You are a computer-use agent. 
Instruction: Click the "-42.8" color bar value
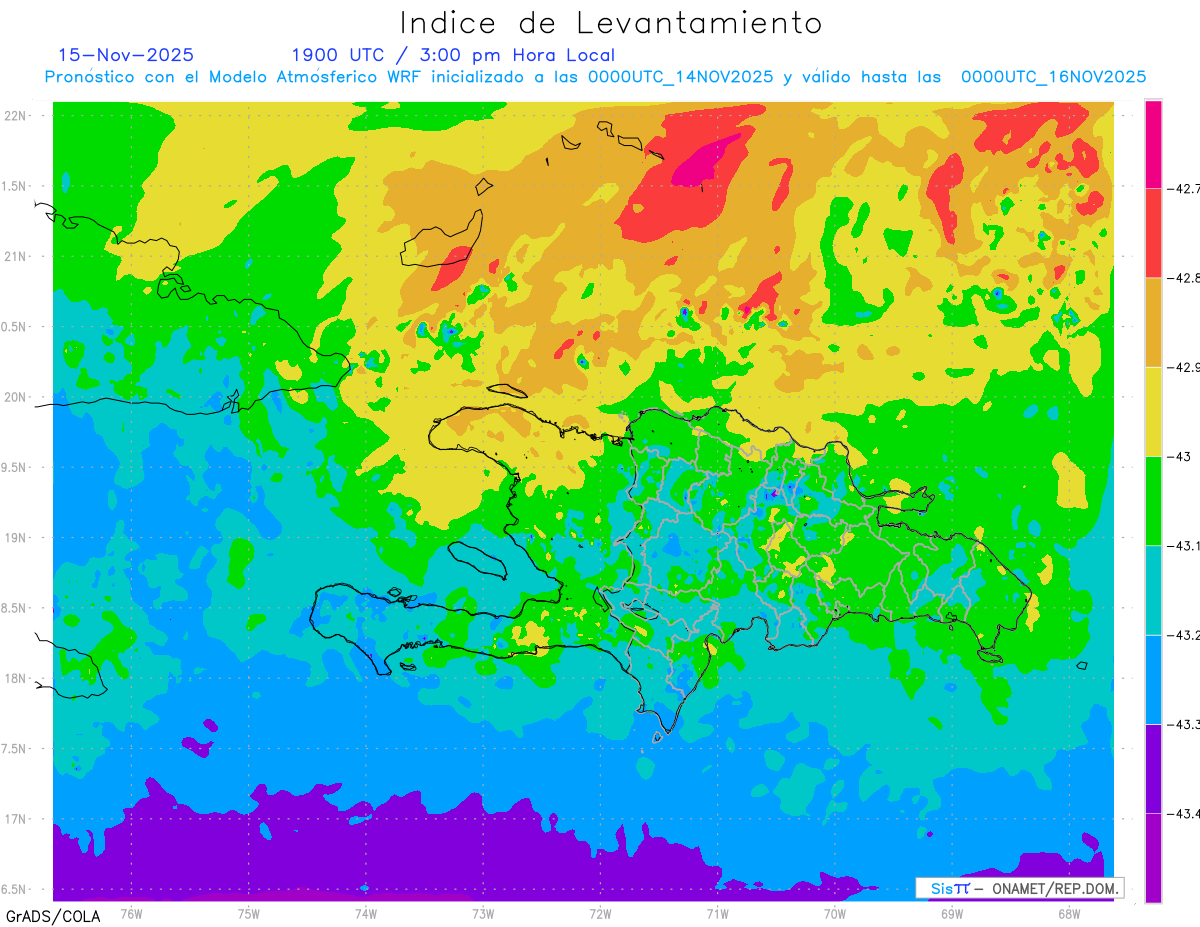tap(1182, 278)
